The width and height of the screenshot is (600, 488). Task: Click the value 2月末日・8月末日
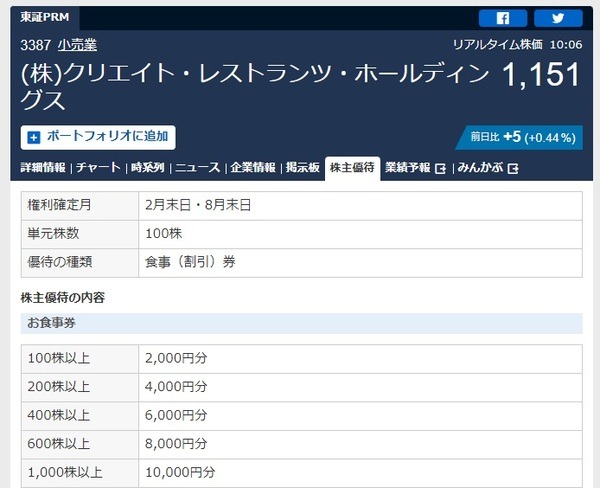(x=198, y=205)
